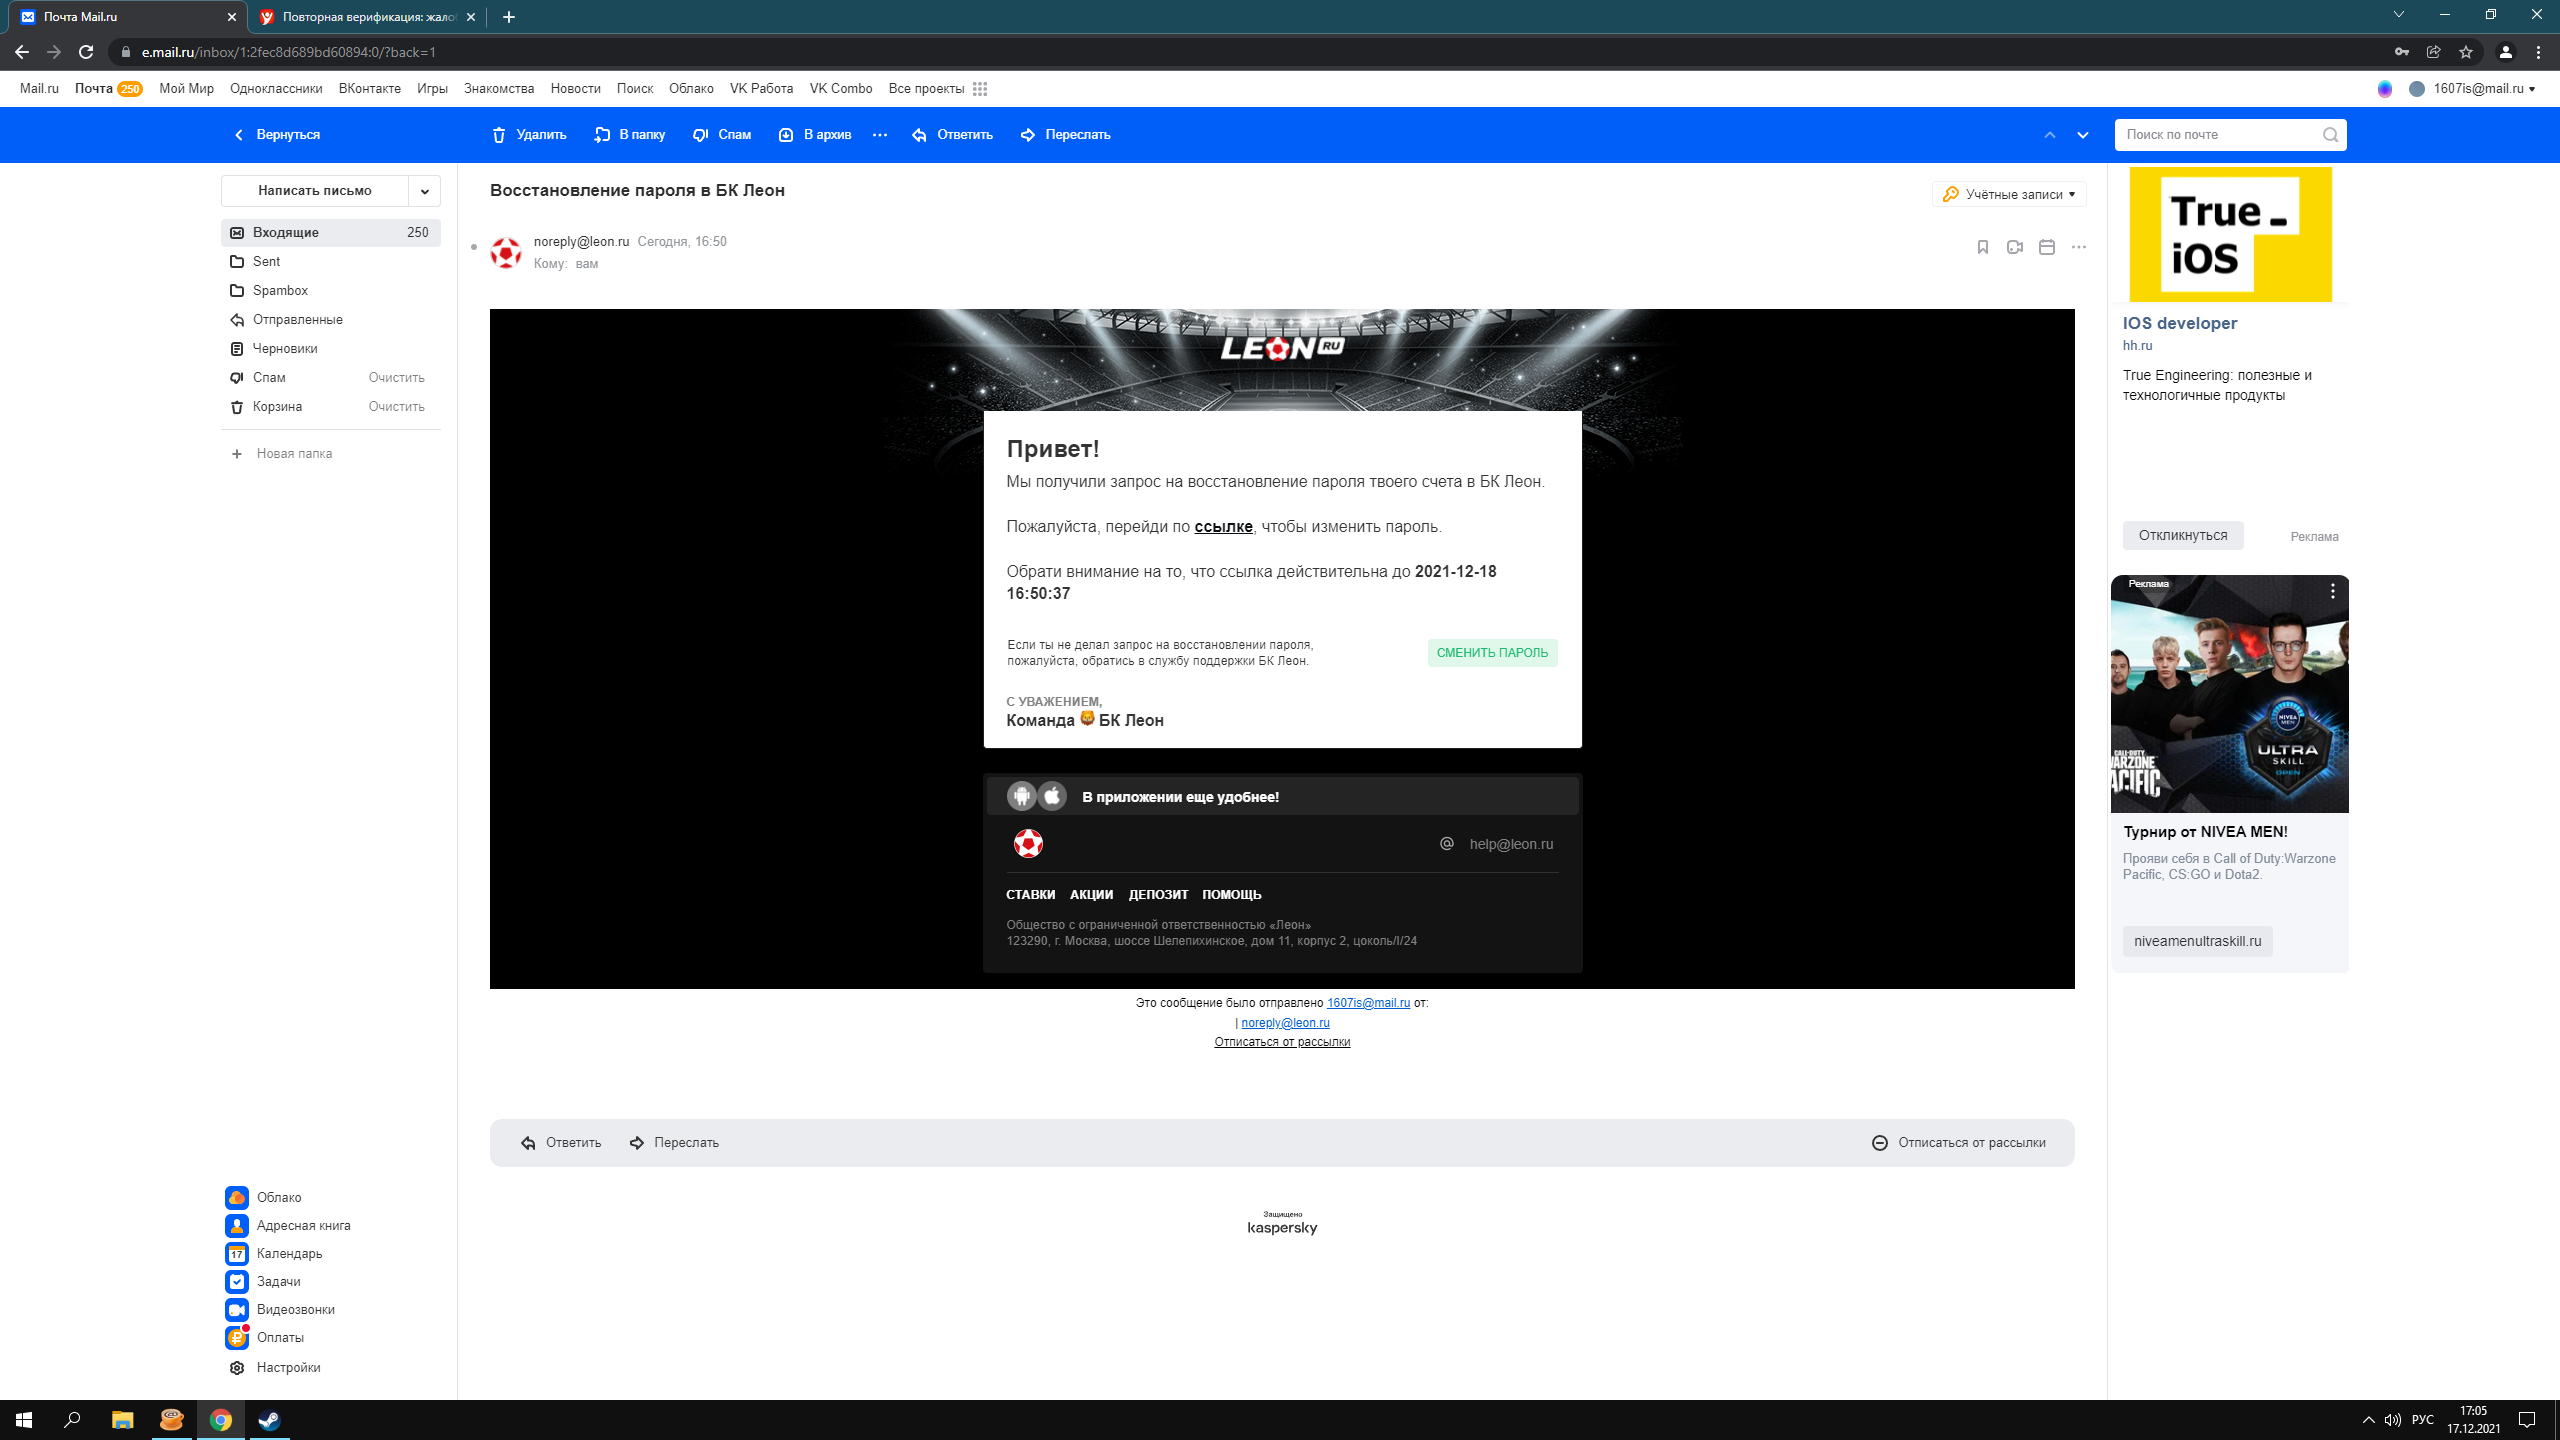Screen dimensions: 2560x1440
Task: Click the calendar event icon in email header
Action: (2046, 247)
